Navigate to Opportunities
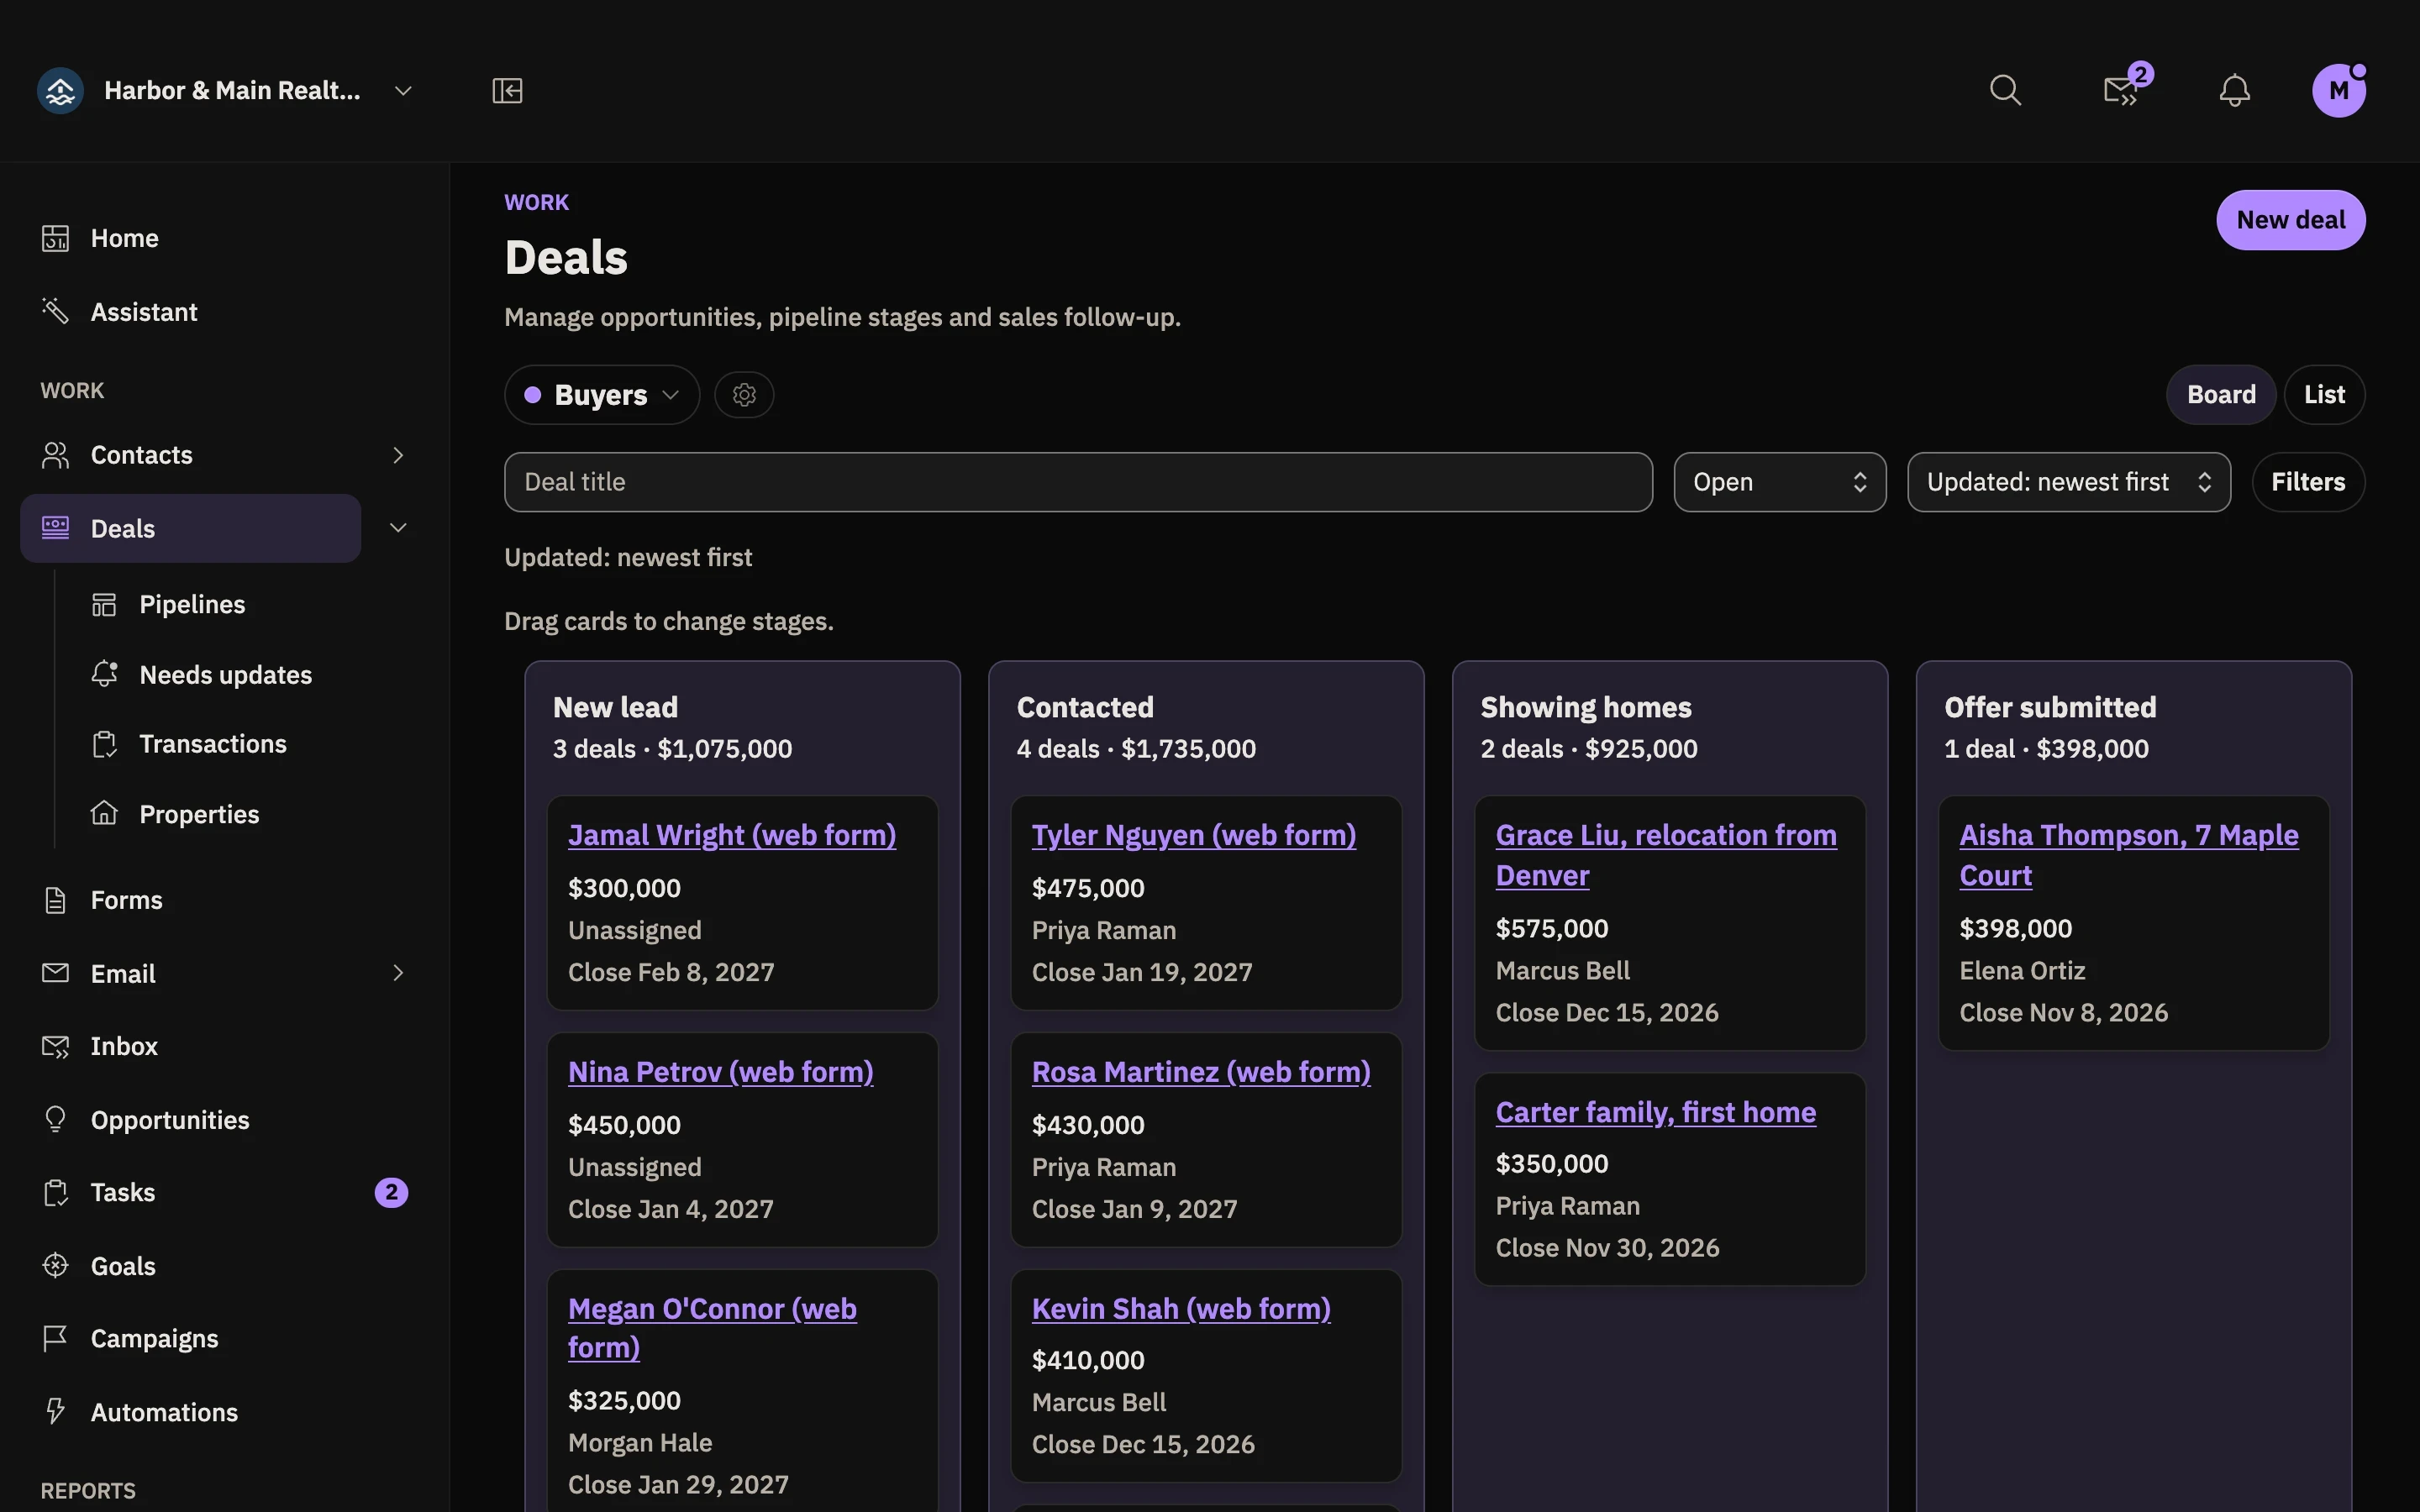 (170, 1120)
